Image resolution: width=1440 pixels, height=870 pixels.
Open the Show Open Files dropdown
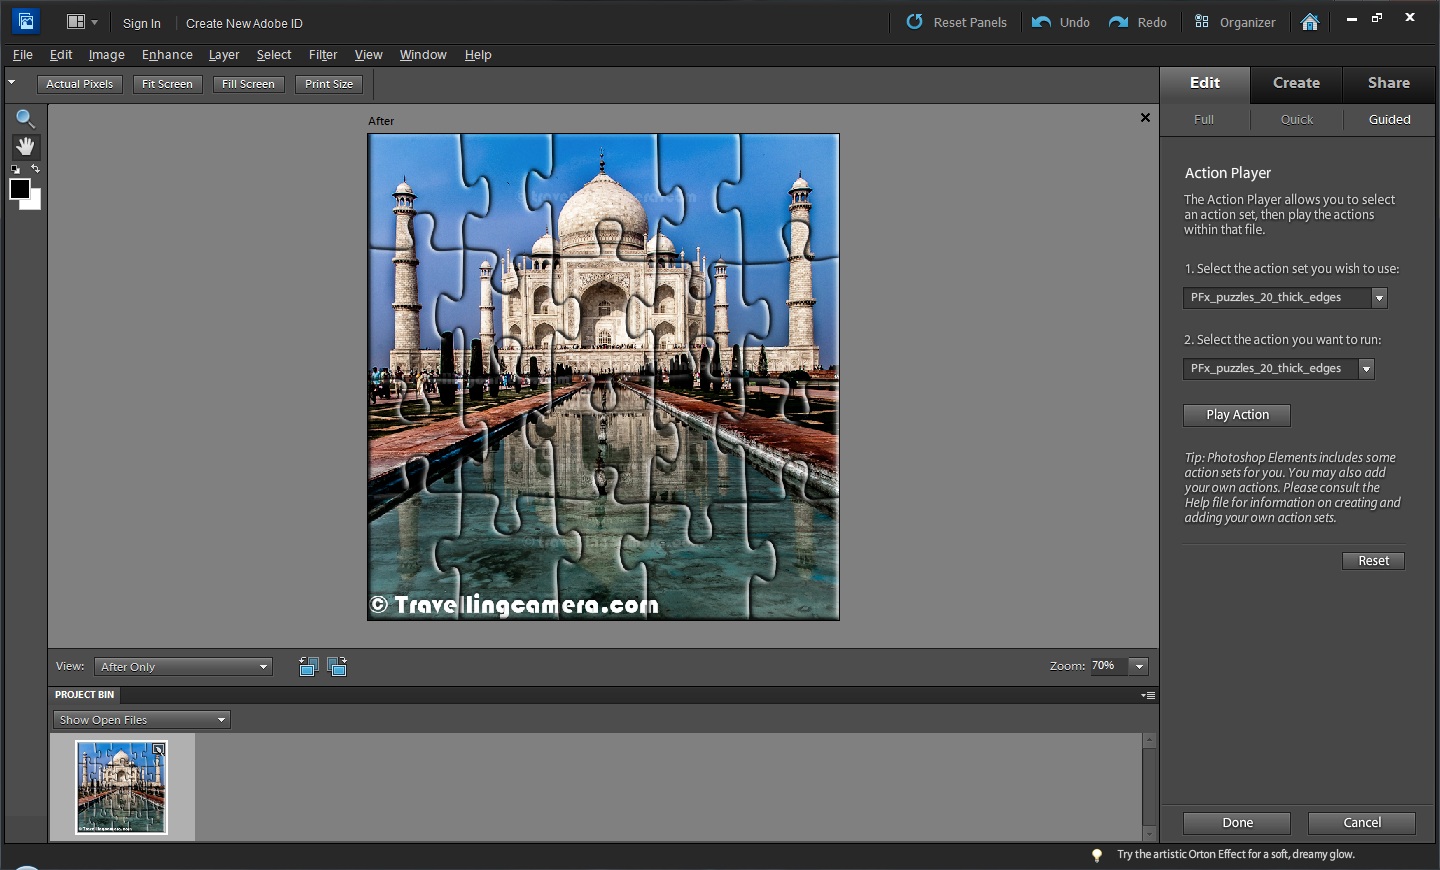pyautogui.click(x=142, y=720)
